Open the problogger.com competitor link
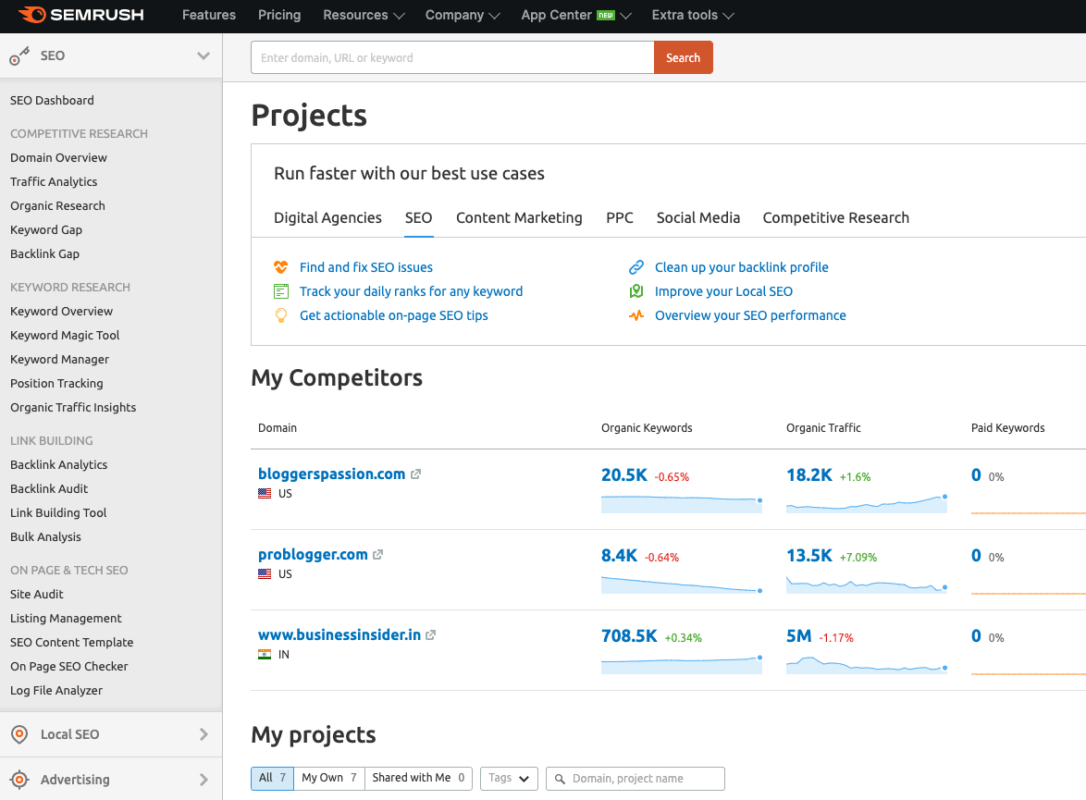Screen dimensions: 1086x800 pos(312,555)
